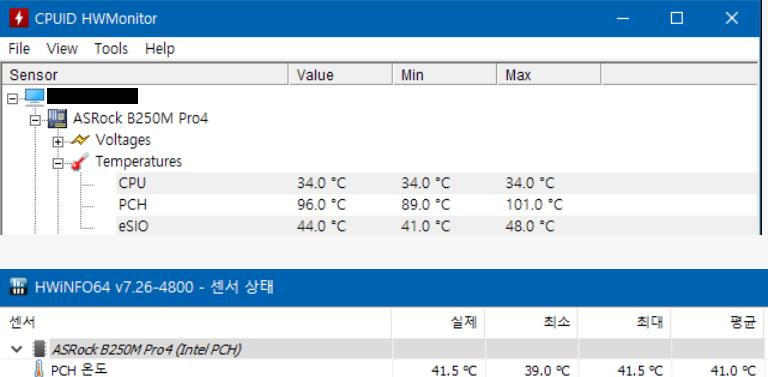Collapse the root computer tree node
Screen dimensions: 768x377
[x=12, y=99]
